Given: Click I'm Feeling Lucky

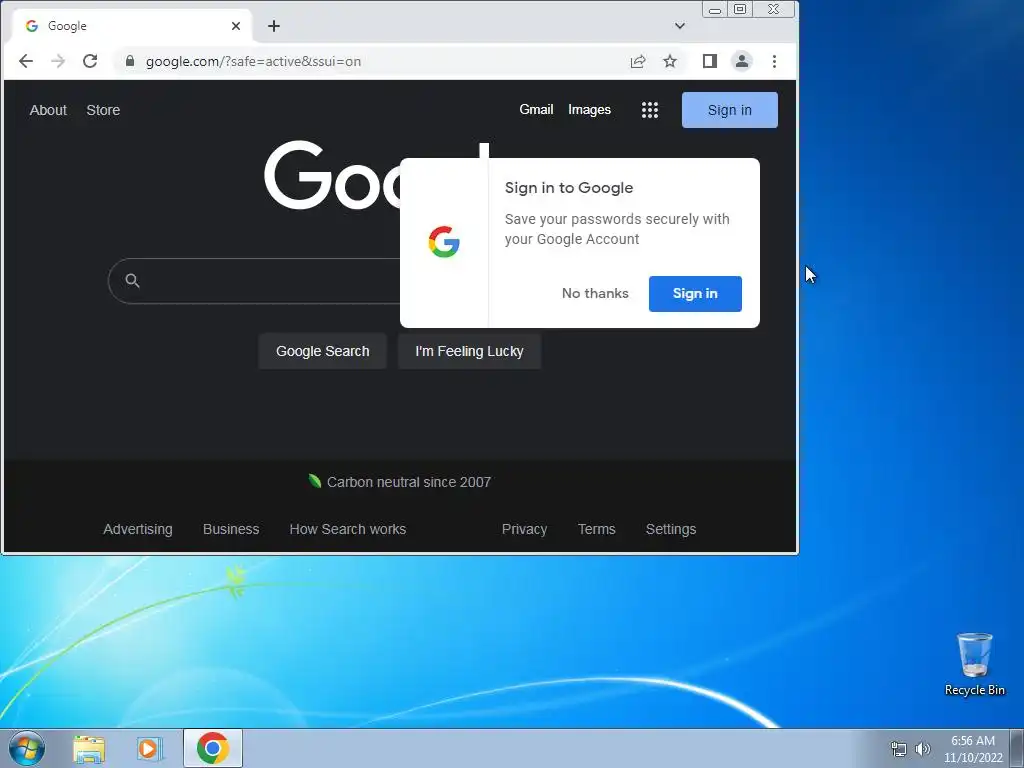Looking at the screenshot, I should (470, 351).
